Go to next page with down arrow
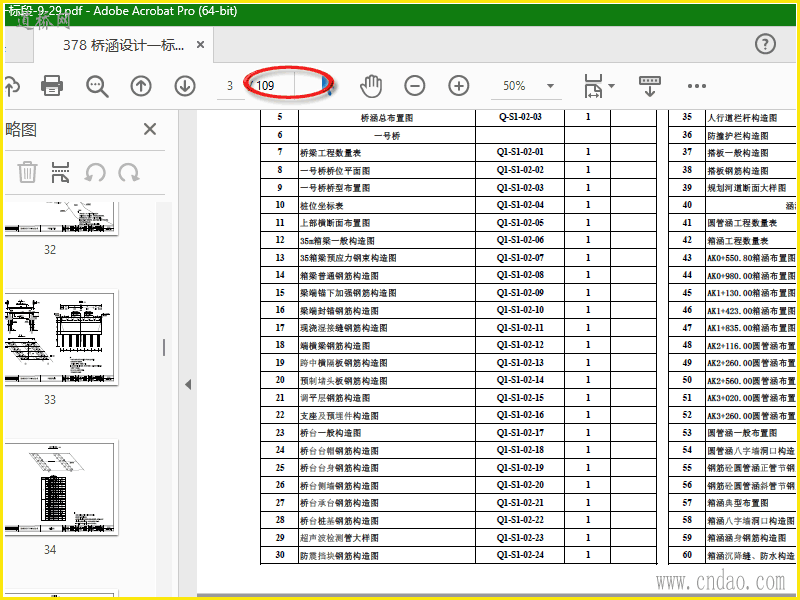800x600 pixels. (185, 86)
